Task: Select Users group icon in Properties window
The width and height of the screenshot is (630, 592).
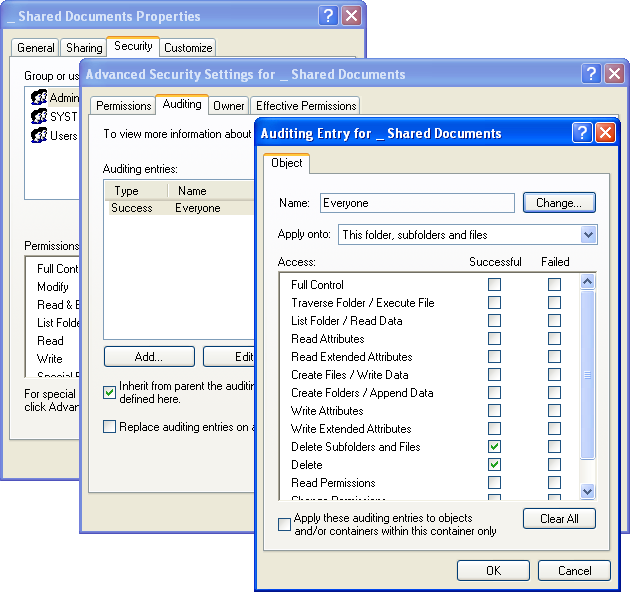Action: click(x=39, y=135)
